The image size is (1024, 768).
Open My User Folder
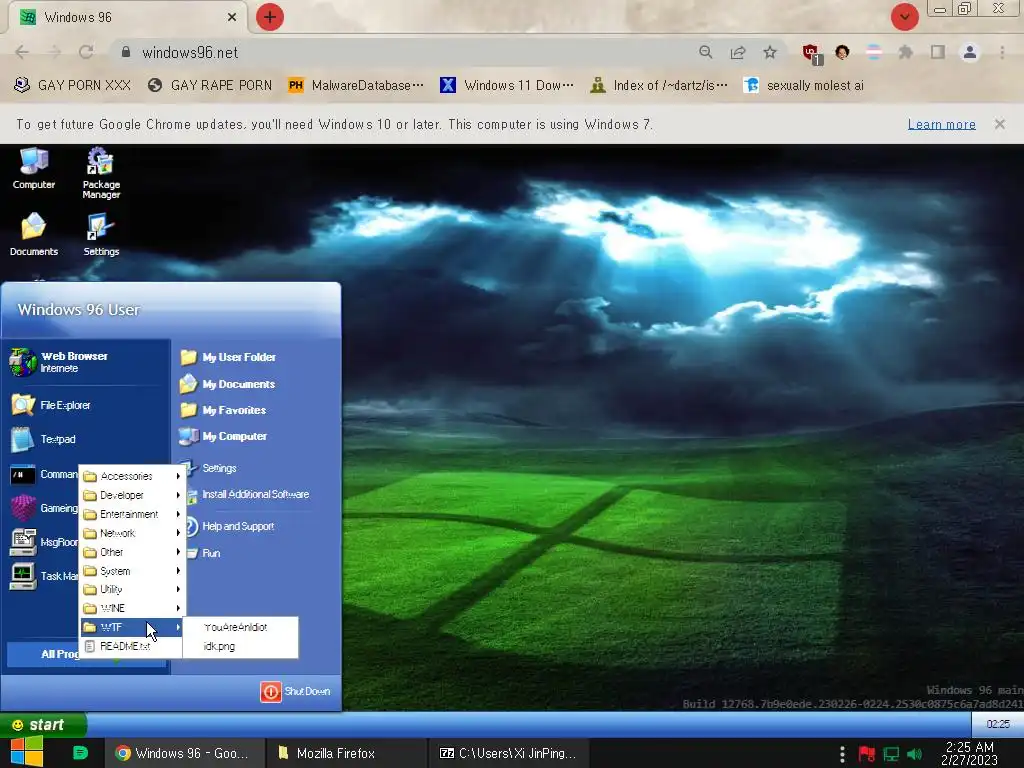[x=228, y=357]
